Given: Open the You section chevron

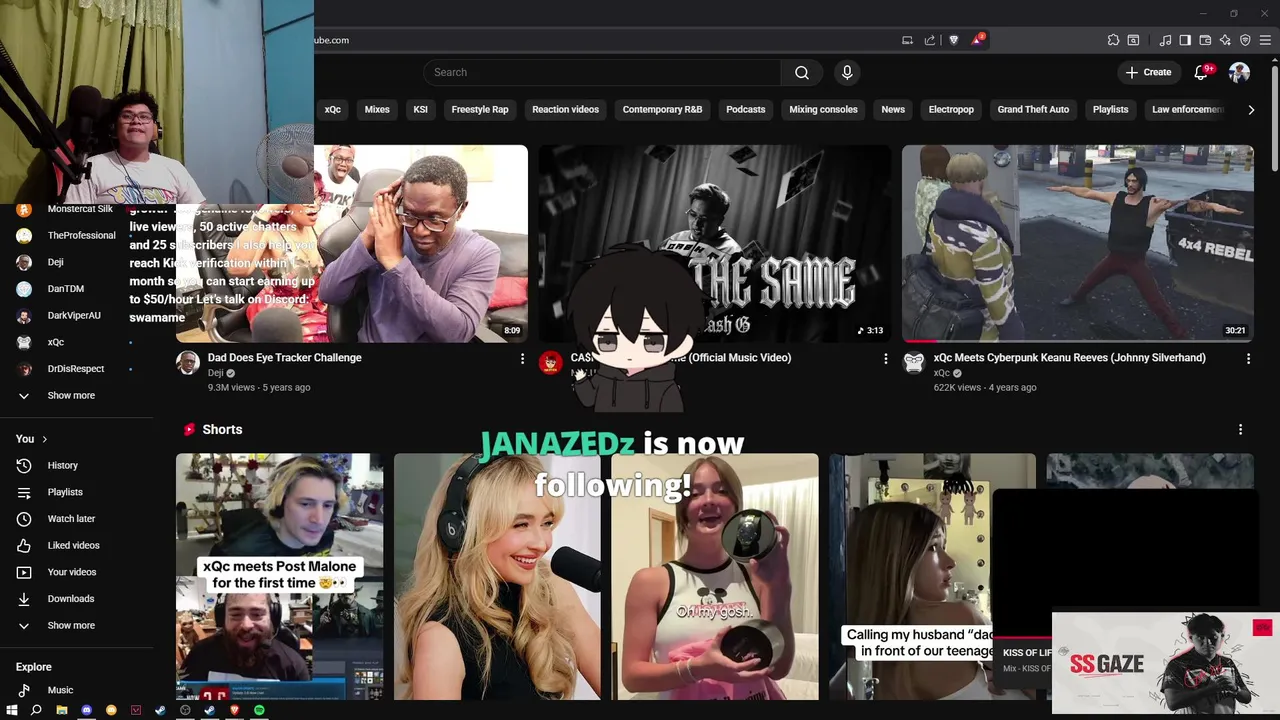Looking at the screenshot, I should coord(44,439).
